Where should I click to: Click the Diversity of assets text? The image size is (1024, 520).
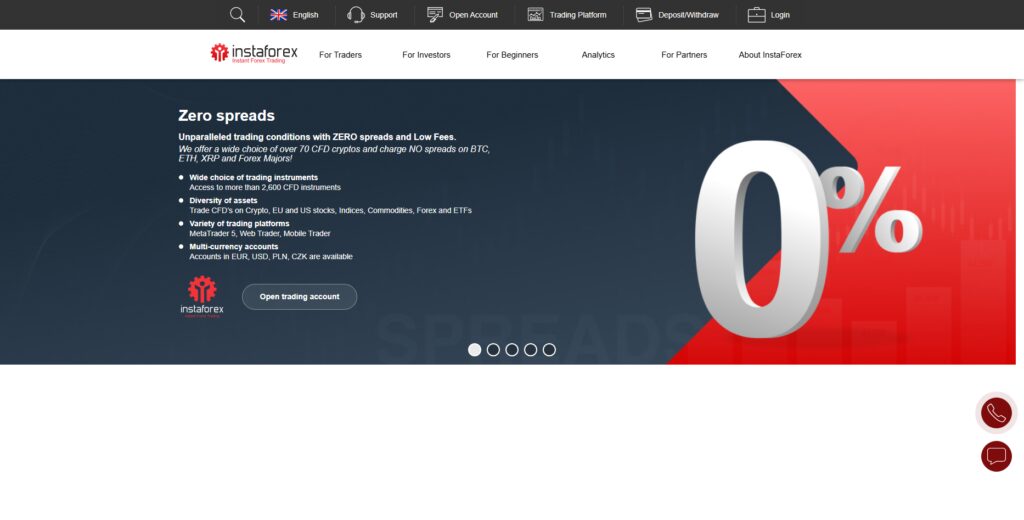tap(223, 201)
